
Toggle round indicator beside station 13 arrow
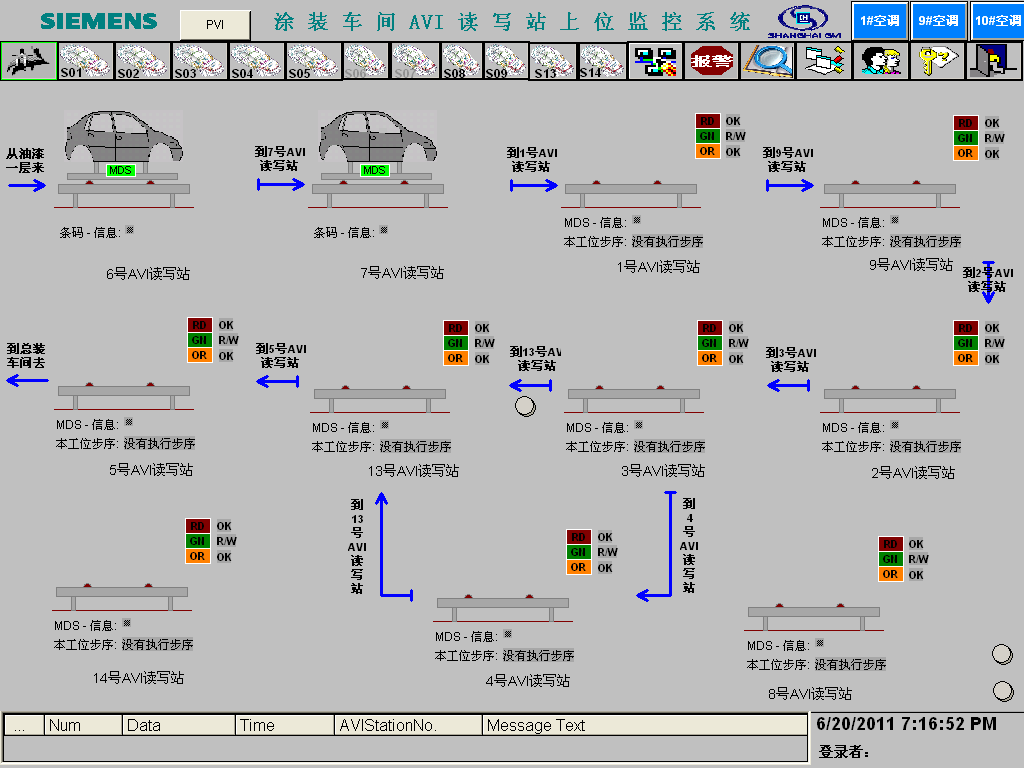[526, 406]
